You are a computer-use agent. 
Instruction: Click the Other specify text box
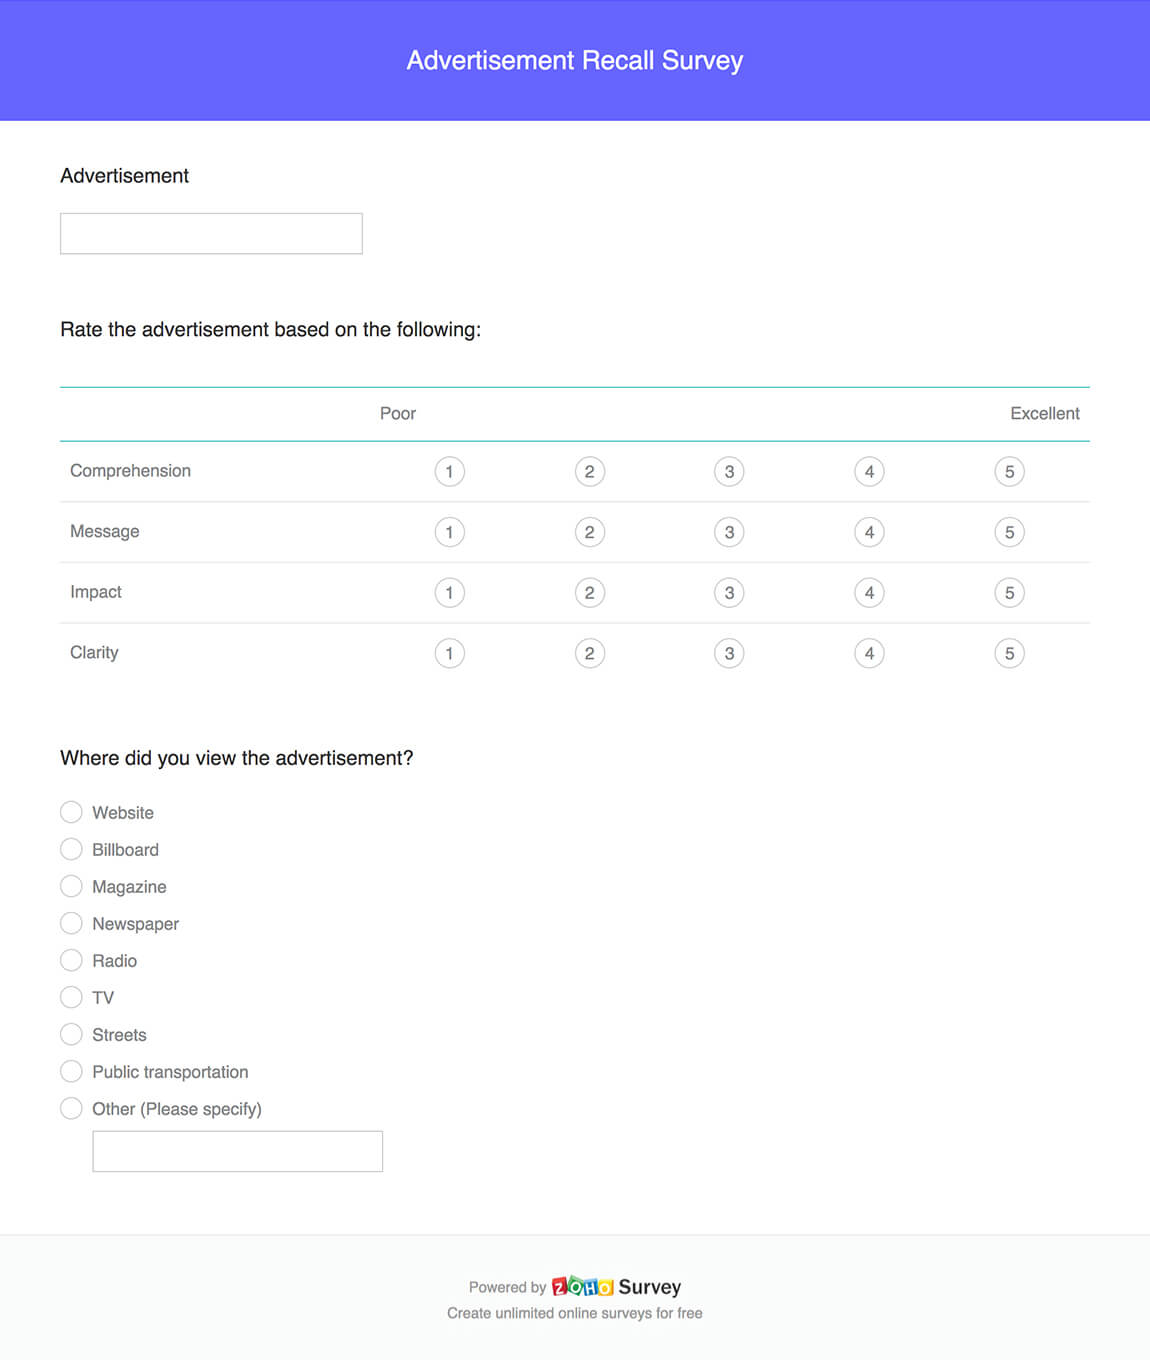click(237, 1150)
